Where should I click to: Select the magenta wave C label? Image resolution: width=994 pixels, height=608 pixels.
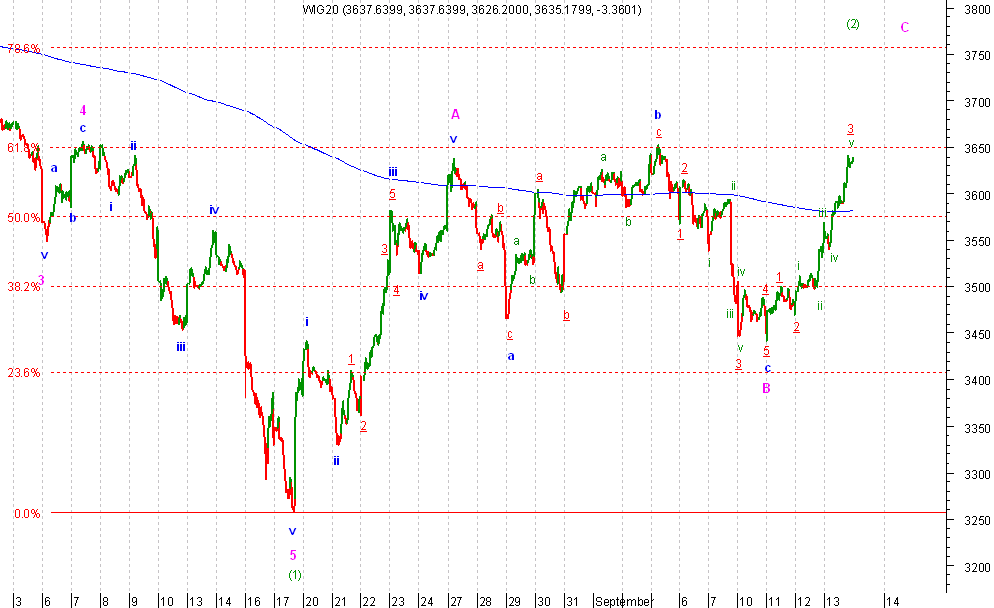tap(905, 27)
